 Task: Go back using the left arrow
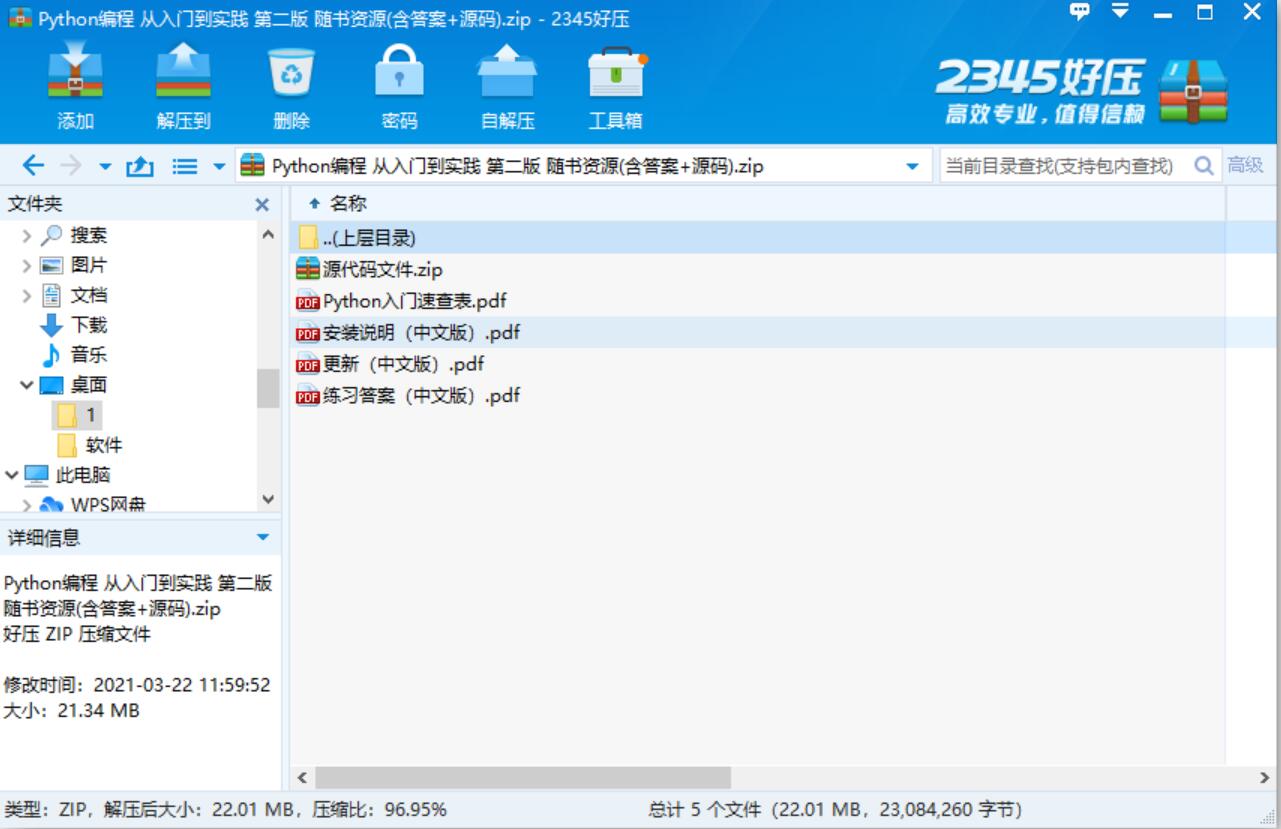point(33,166)
